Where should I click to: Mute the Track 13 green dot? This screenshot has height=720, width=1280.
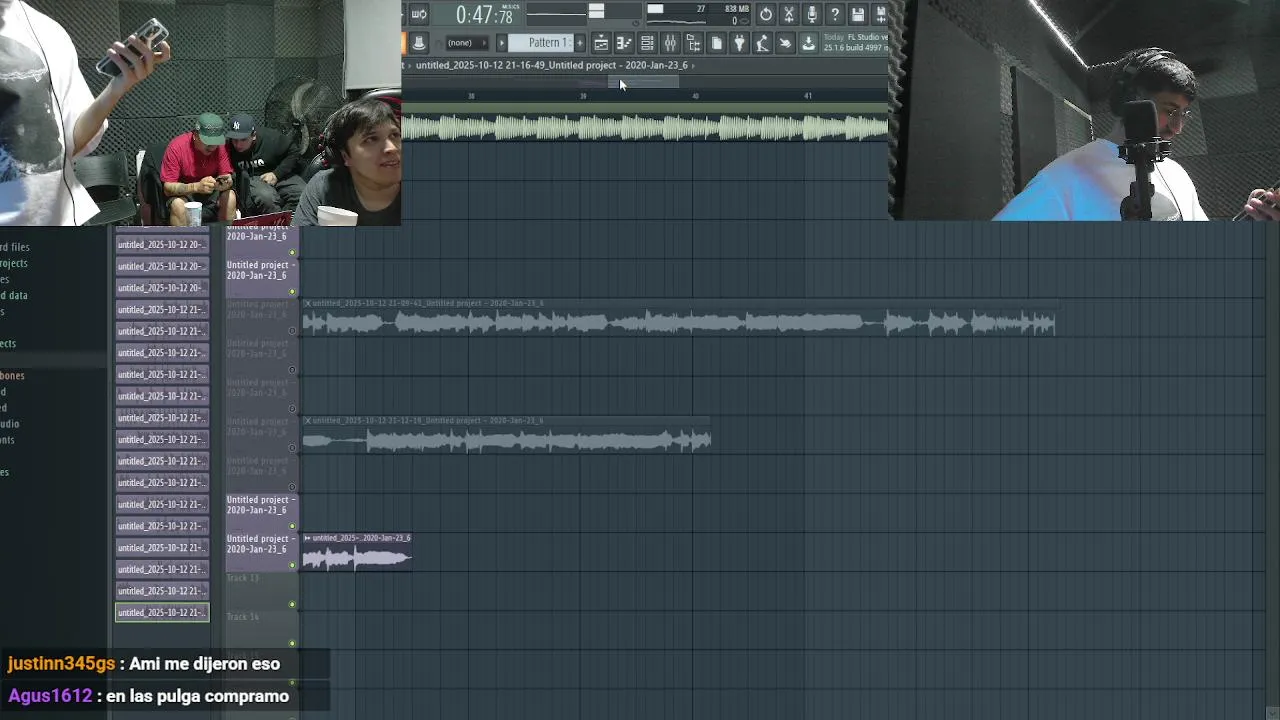coord(292,604)
